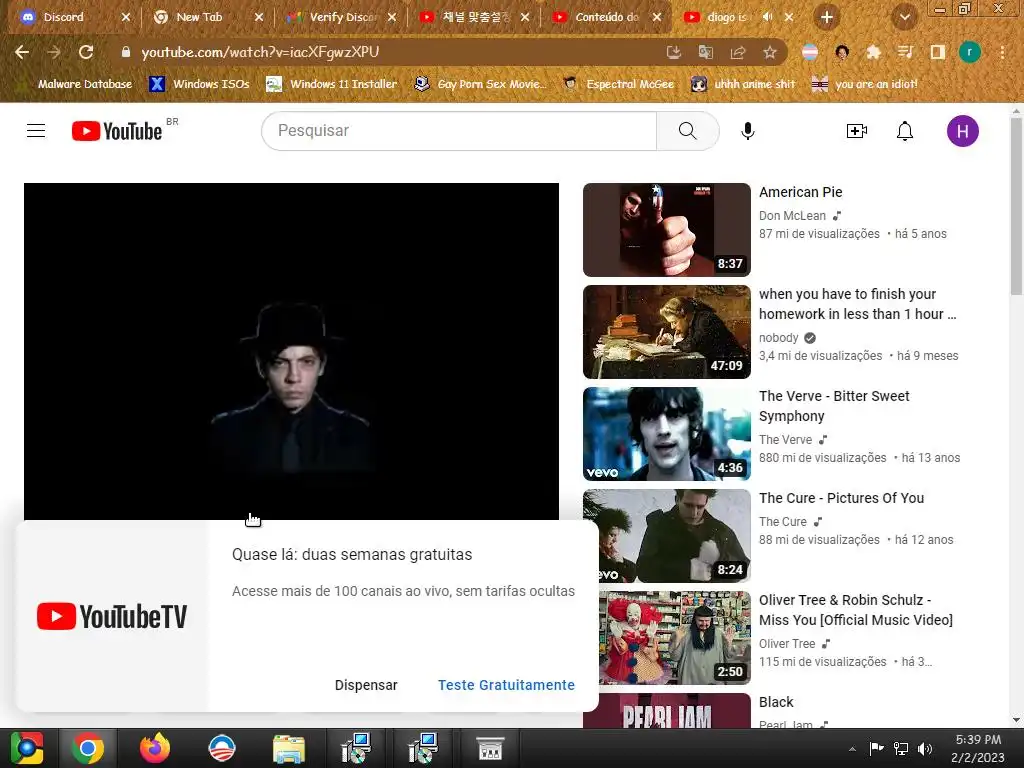Start voice search with the microphone icon
The height and width of the screenshot is (768, 1024).
pos(748,131)
